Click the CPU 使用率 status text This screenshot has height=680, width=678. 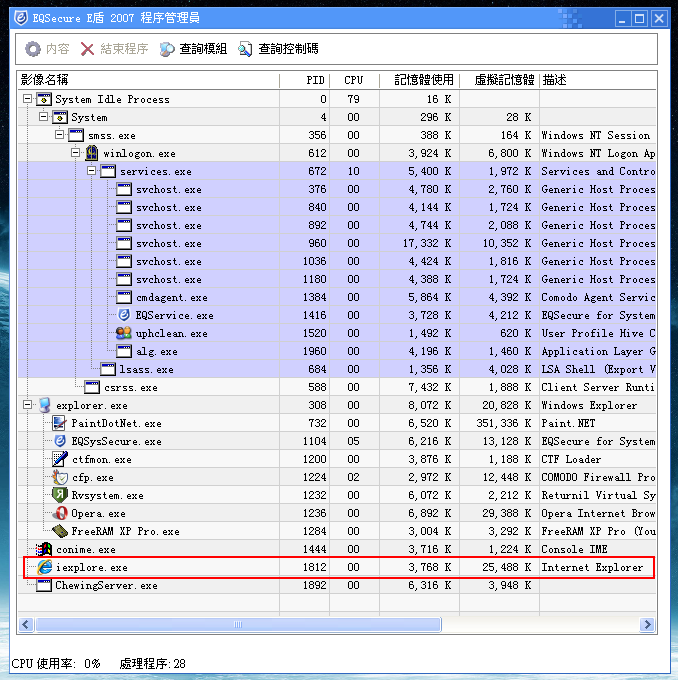[x=56, y=664]
